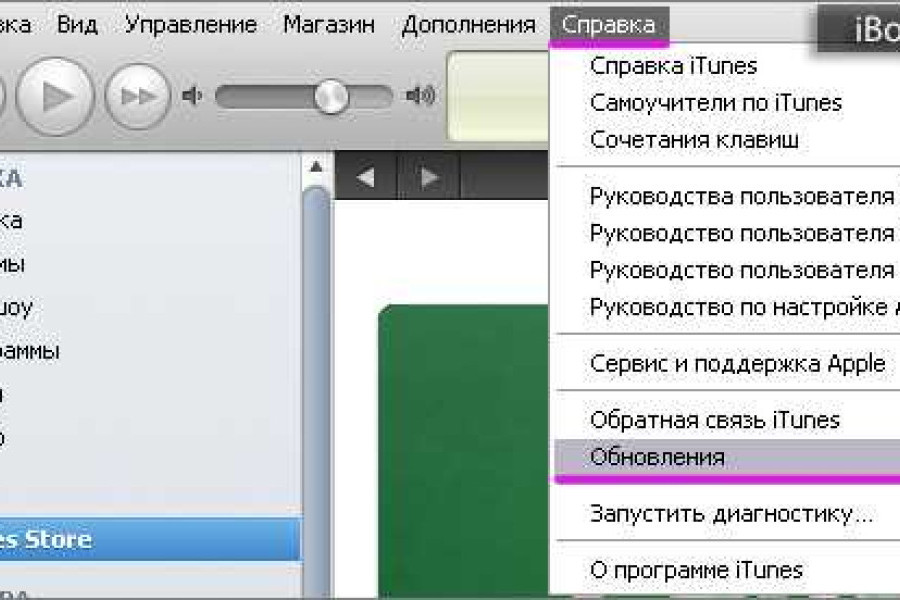
Task: Click the fast-forward next track button
Action: [137, 96]
